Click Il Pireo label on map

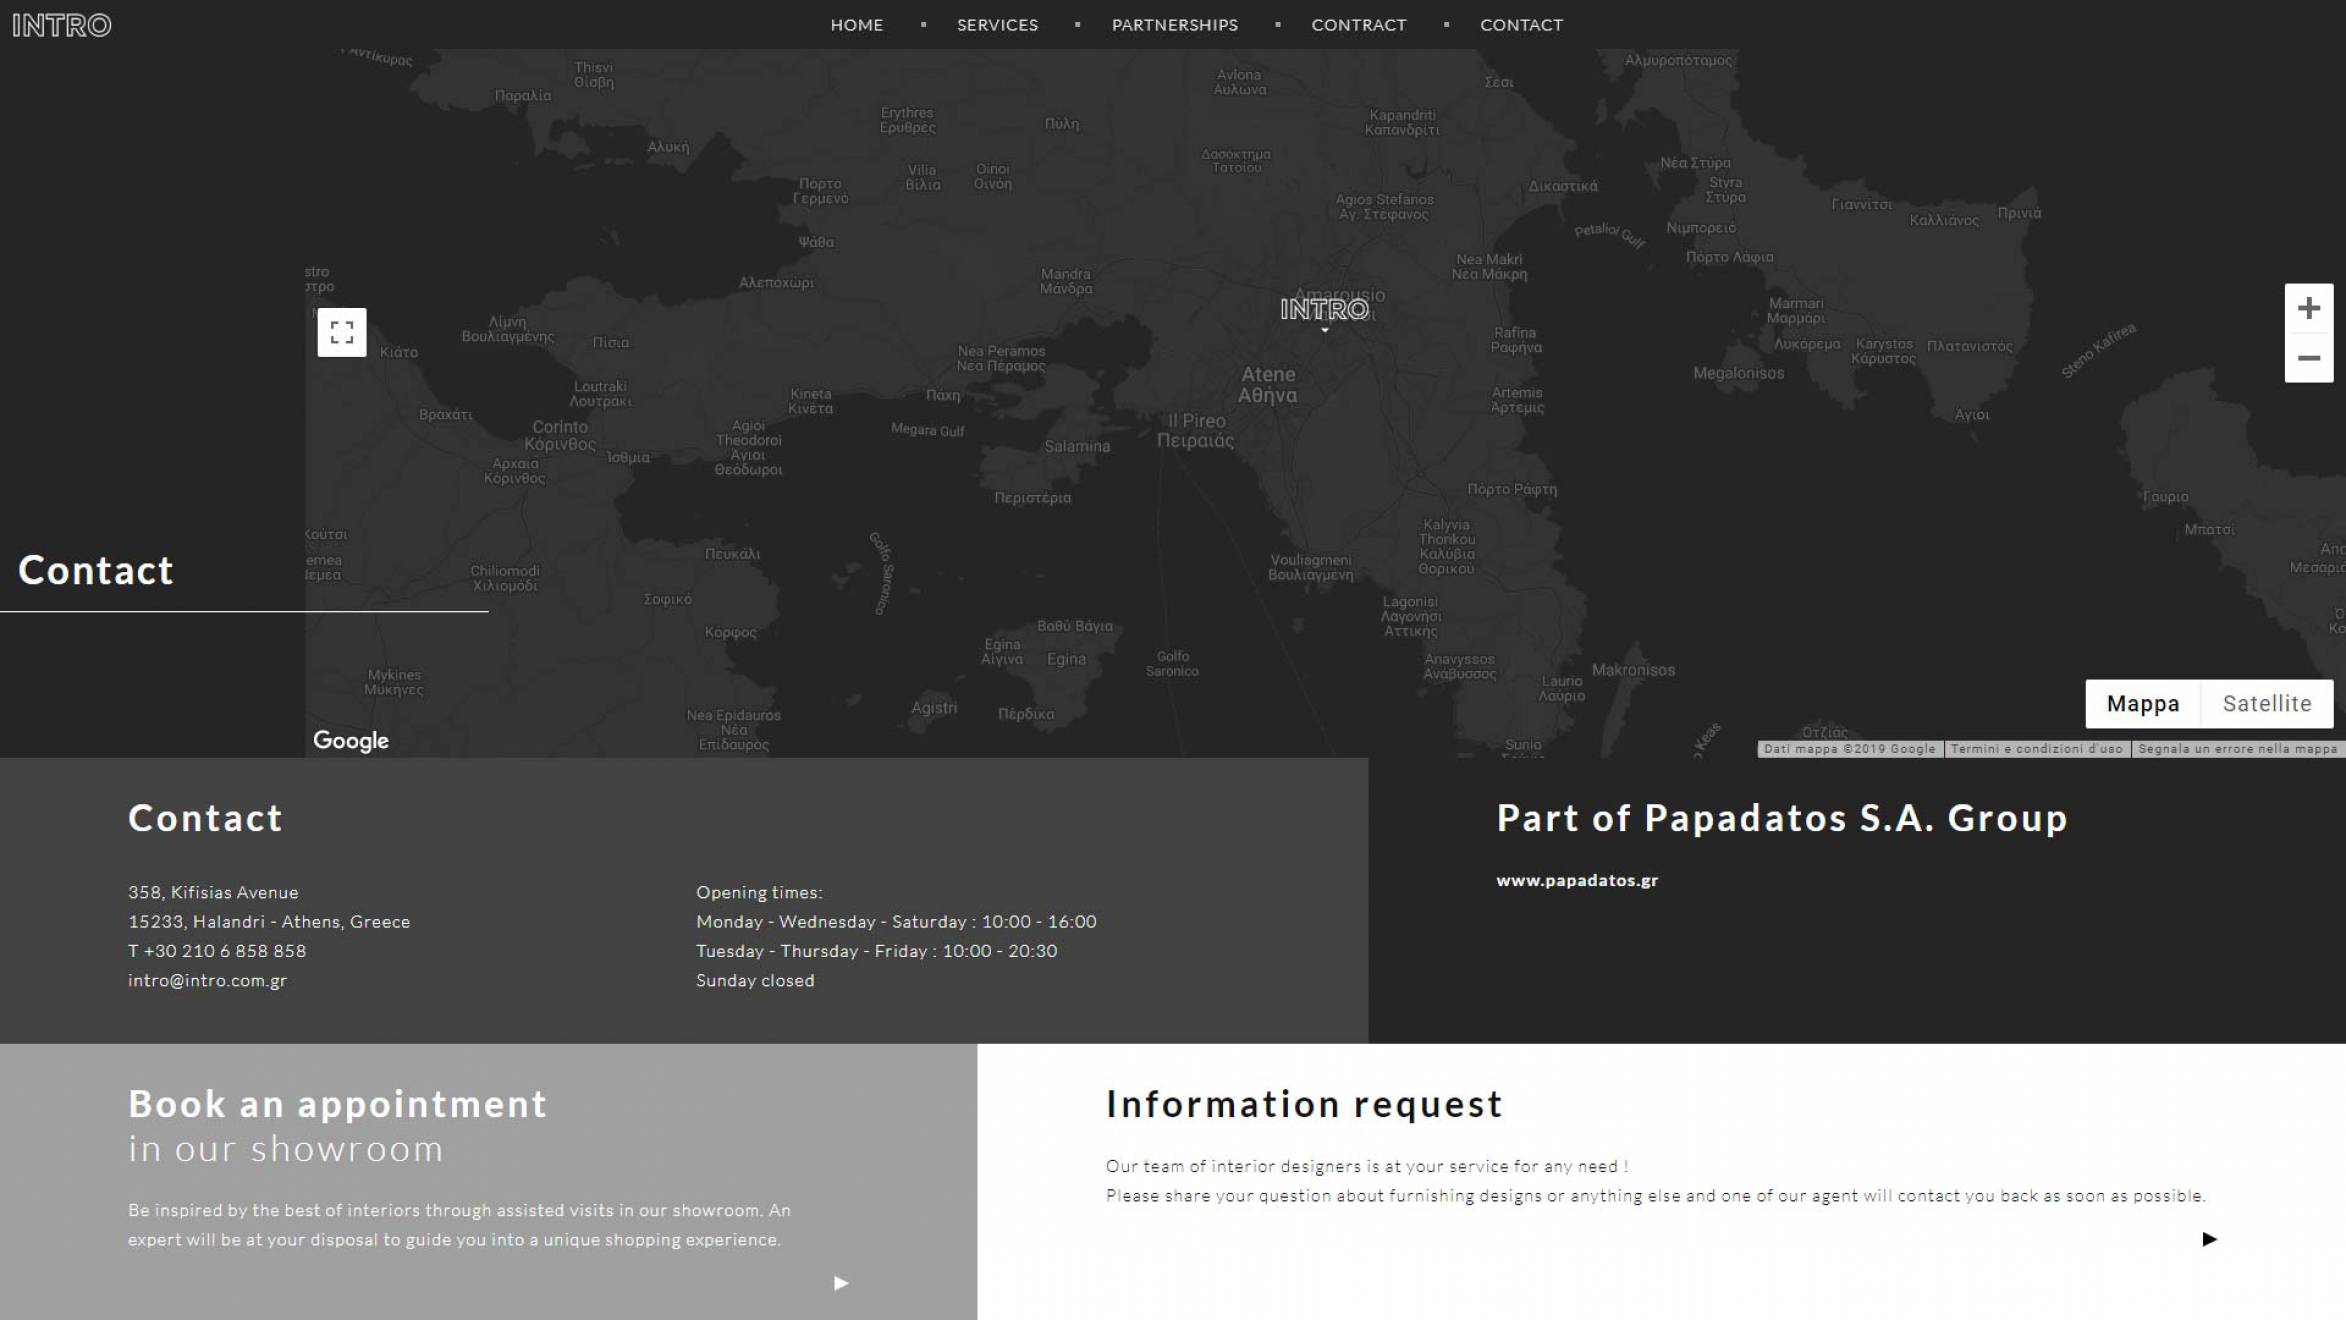pyautogui.click(x=1196, y=421)
